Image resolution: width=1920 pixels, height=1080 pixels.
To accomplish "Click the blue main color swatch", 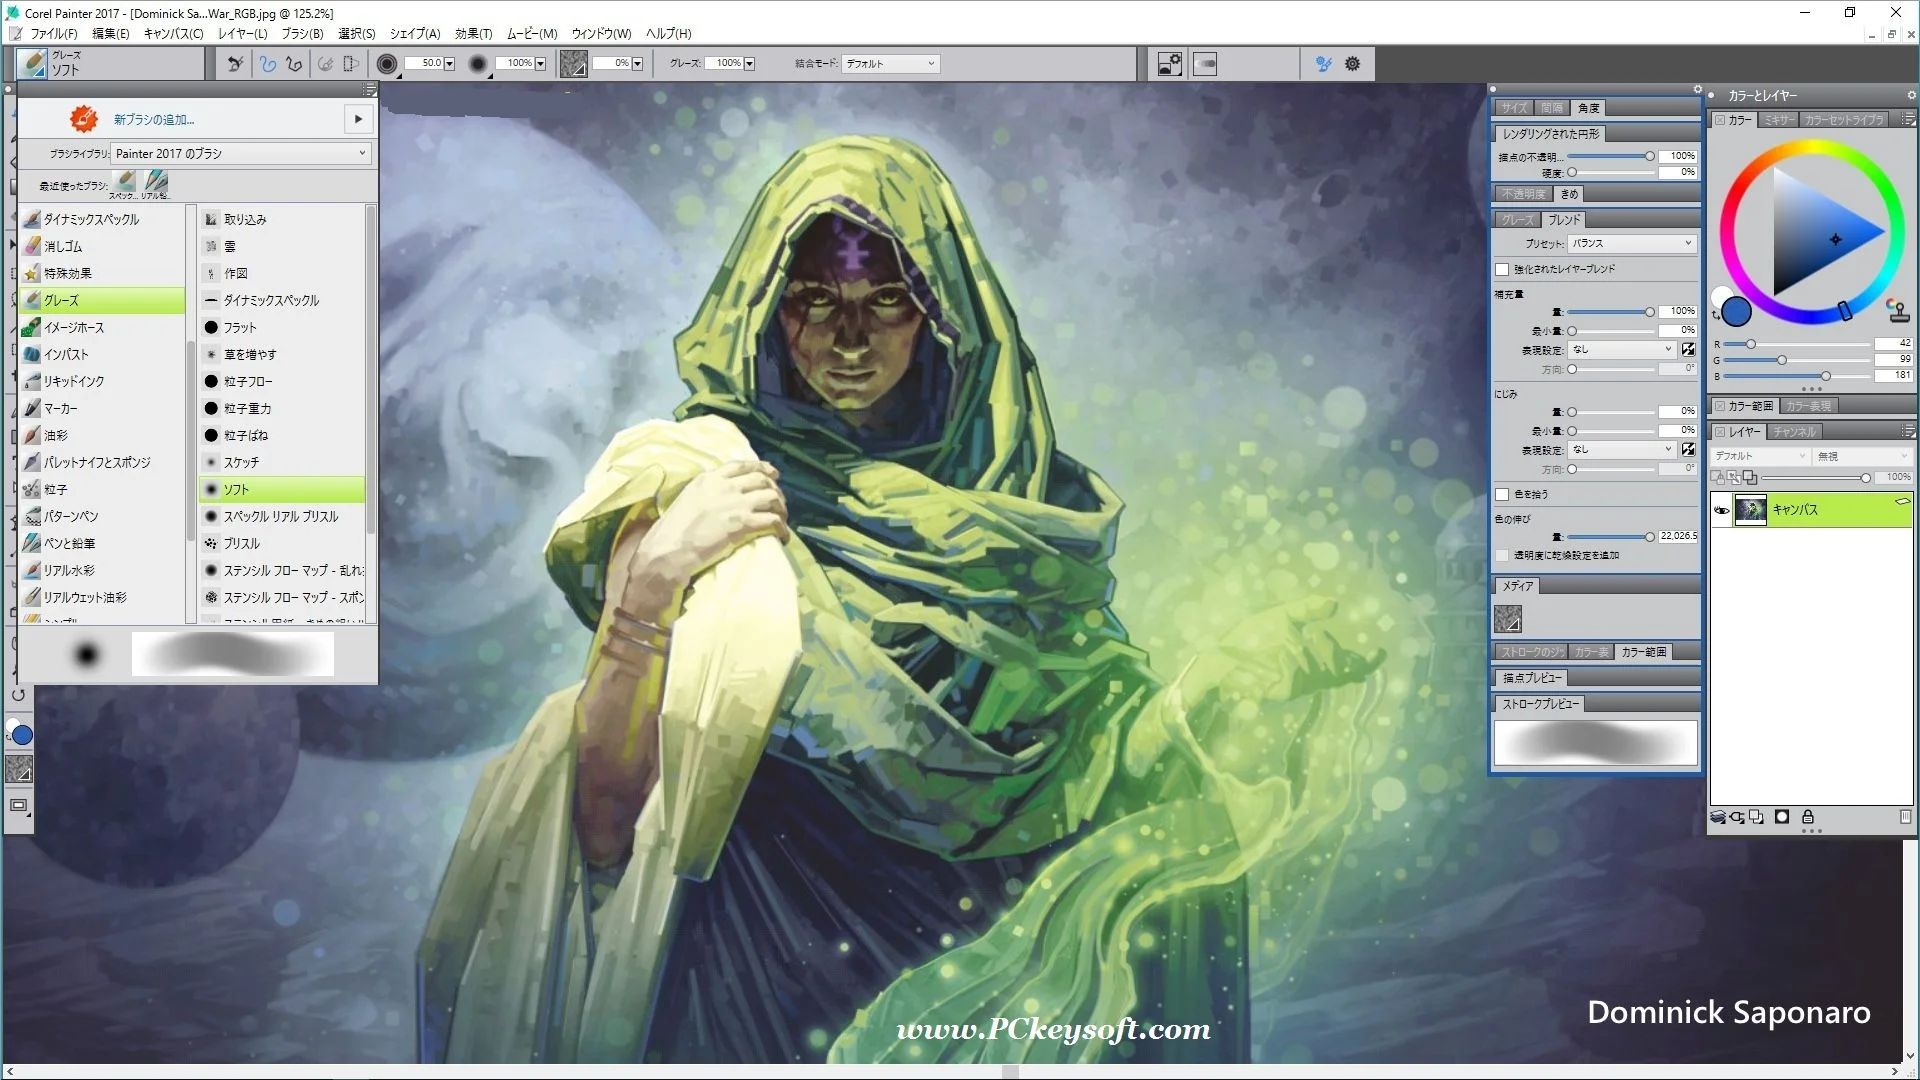I will [x=1736, y=313].
